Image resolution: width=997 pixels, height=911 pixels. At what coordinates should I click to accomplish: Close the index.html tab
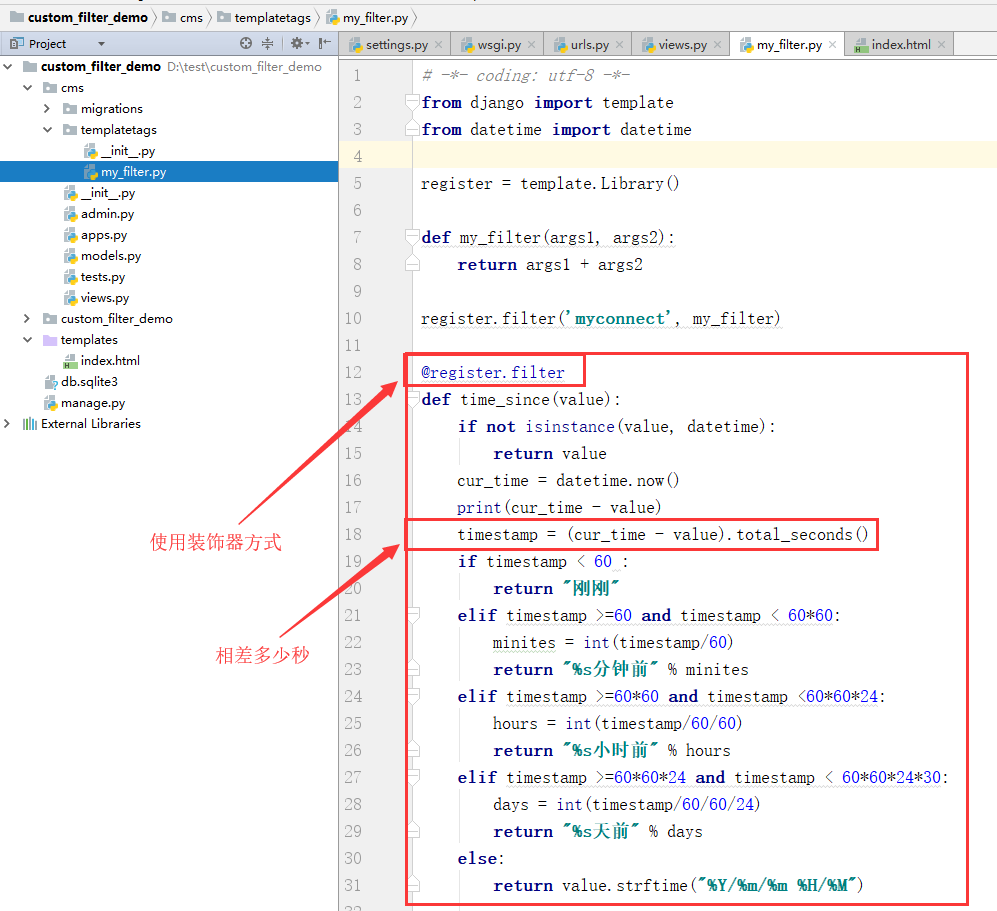click(941, 45)
